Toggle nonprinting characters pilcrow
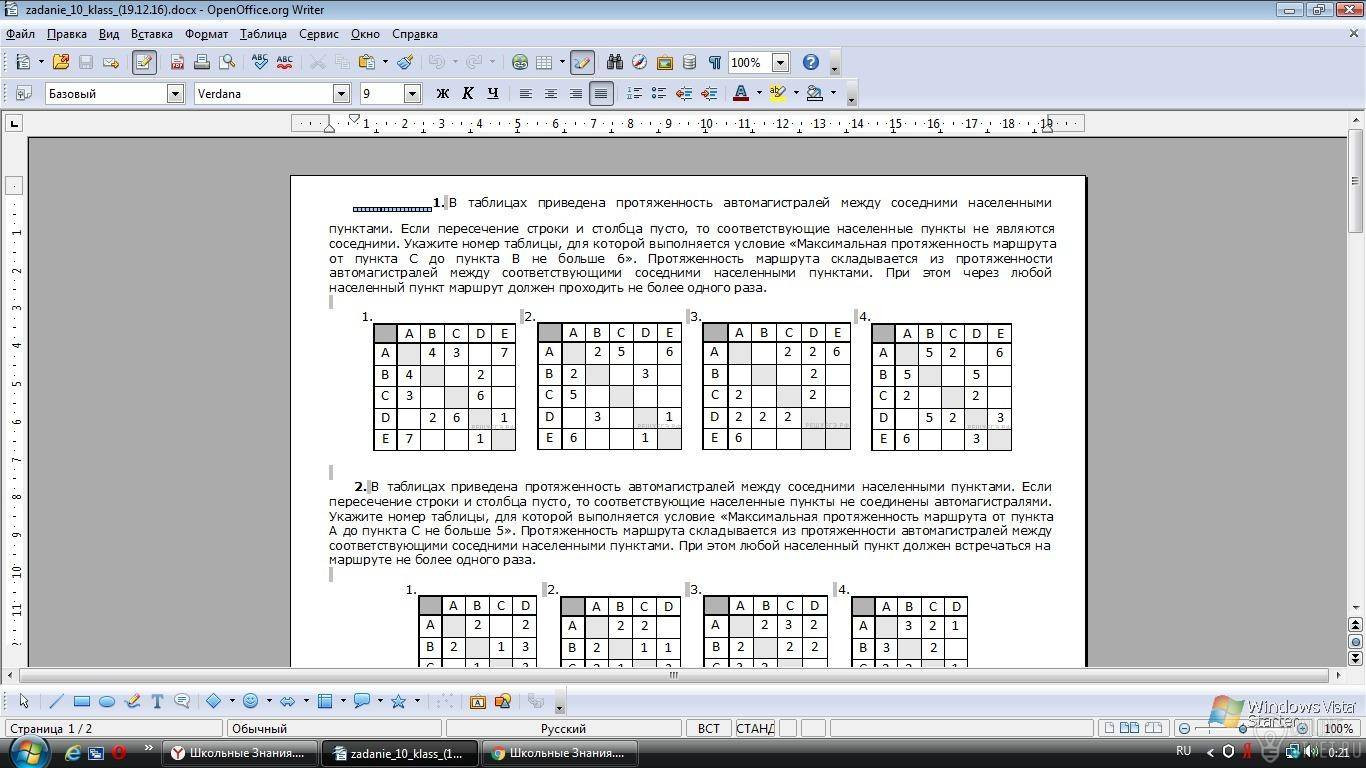This screenshot has width=1366, height=768. click(714, 62)
